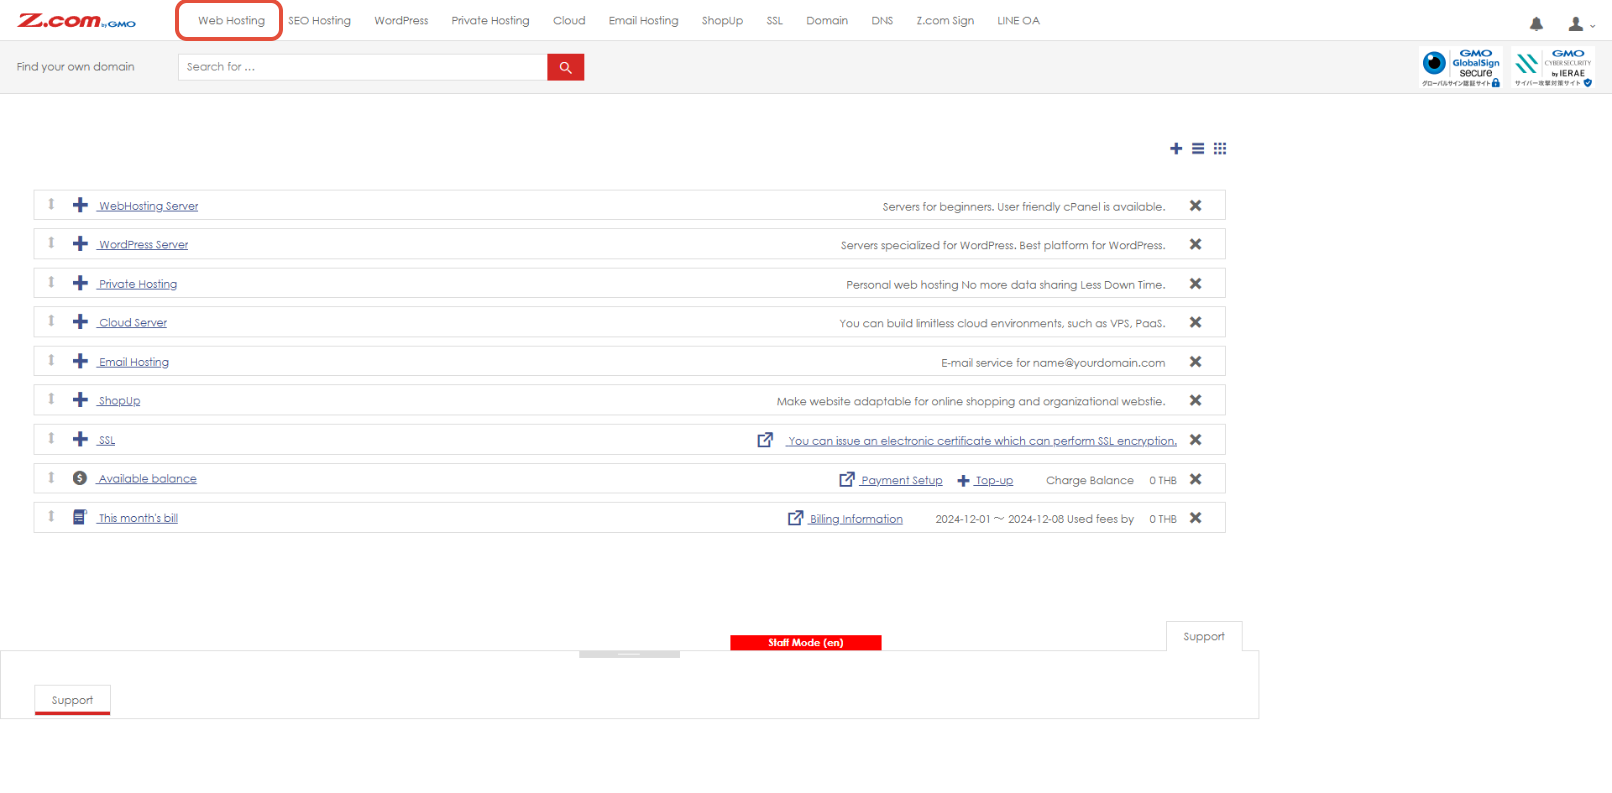Open the DNS menu item
1612x793 pixels.
pyautogui.click(x=882, y=21)
